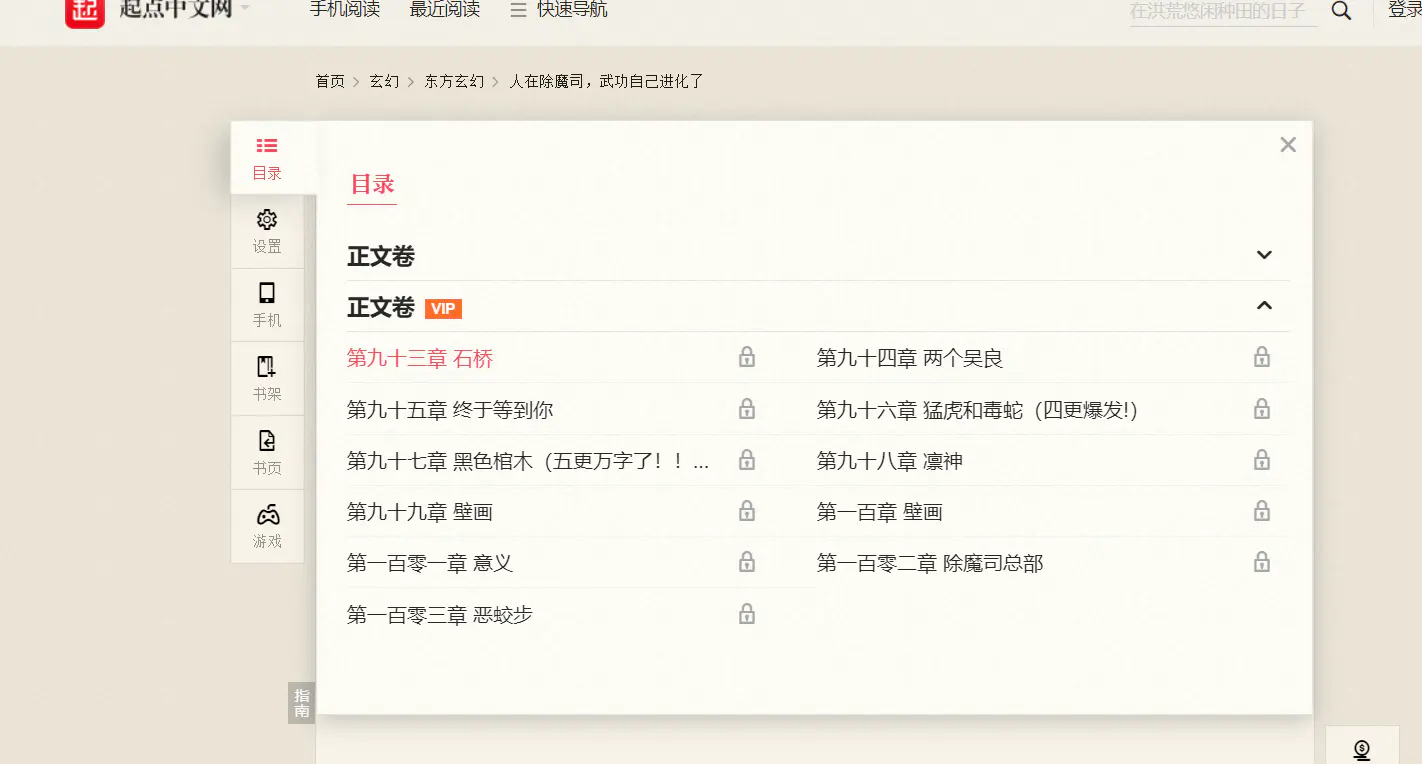
Task: Click lock icon beside 第九十七章 黑色棺木
Action: (747, 460)
